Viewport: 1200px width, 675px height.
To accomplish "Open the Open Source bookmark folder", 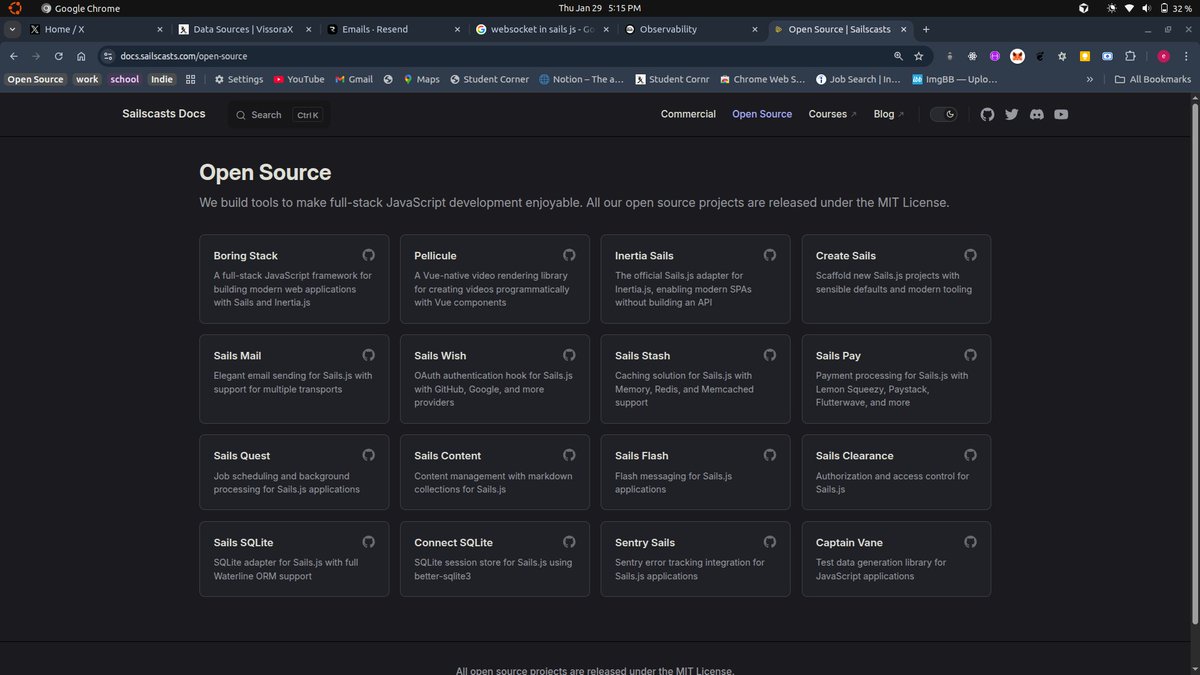I will [36, 79].
